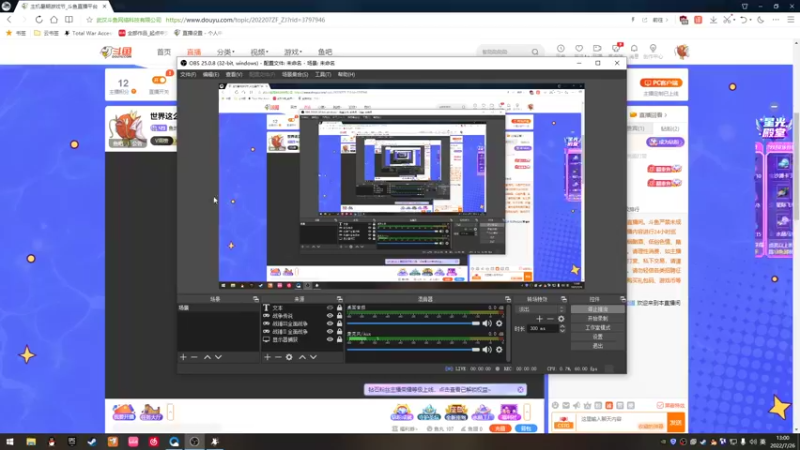Open source properties gear in Sources panel
Image resolution: width=800 pixels, height=450 pixels.
(289, 357)
